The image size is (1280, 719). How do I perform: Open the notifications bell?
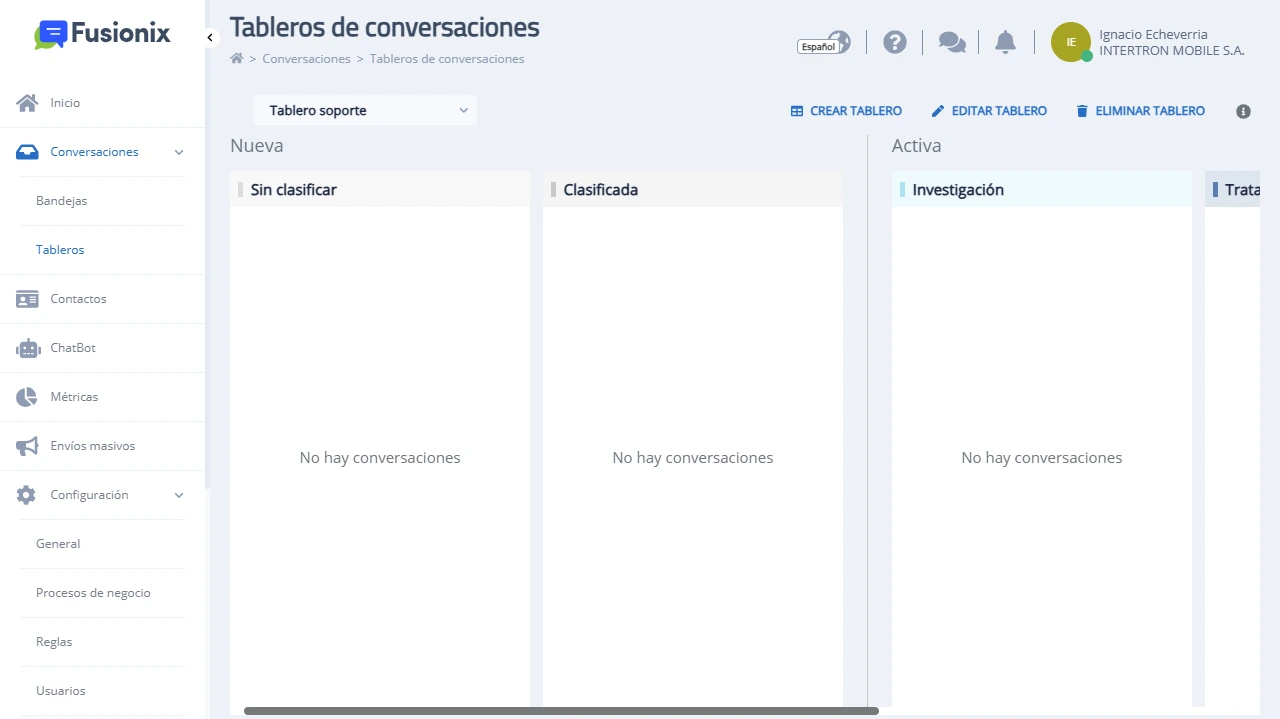tap(1005, 42)
